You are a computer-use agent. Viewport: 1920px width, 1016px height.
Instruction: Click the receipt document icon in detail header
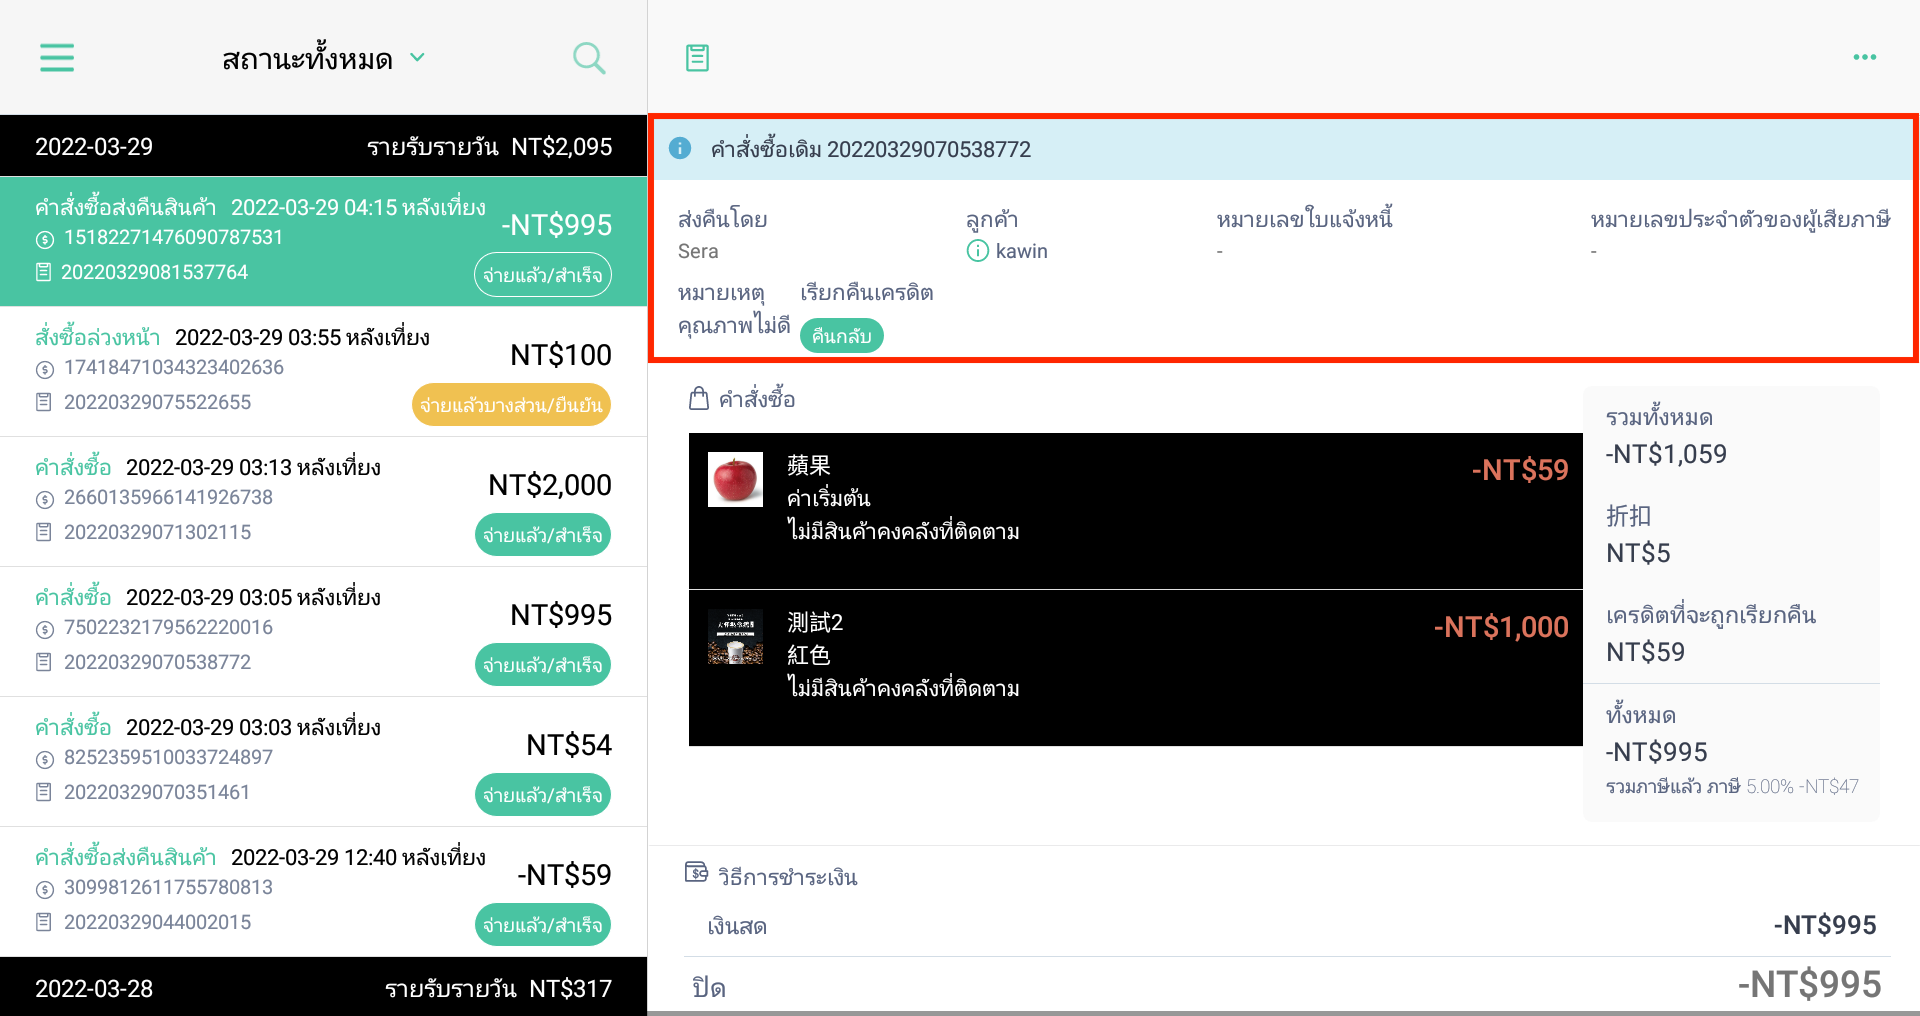(x=697, y=58)
